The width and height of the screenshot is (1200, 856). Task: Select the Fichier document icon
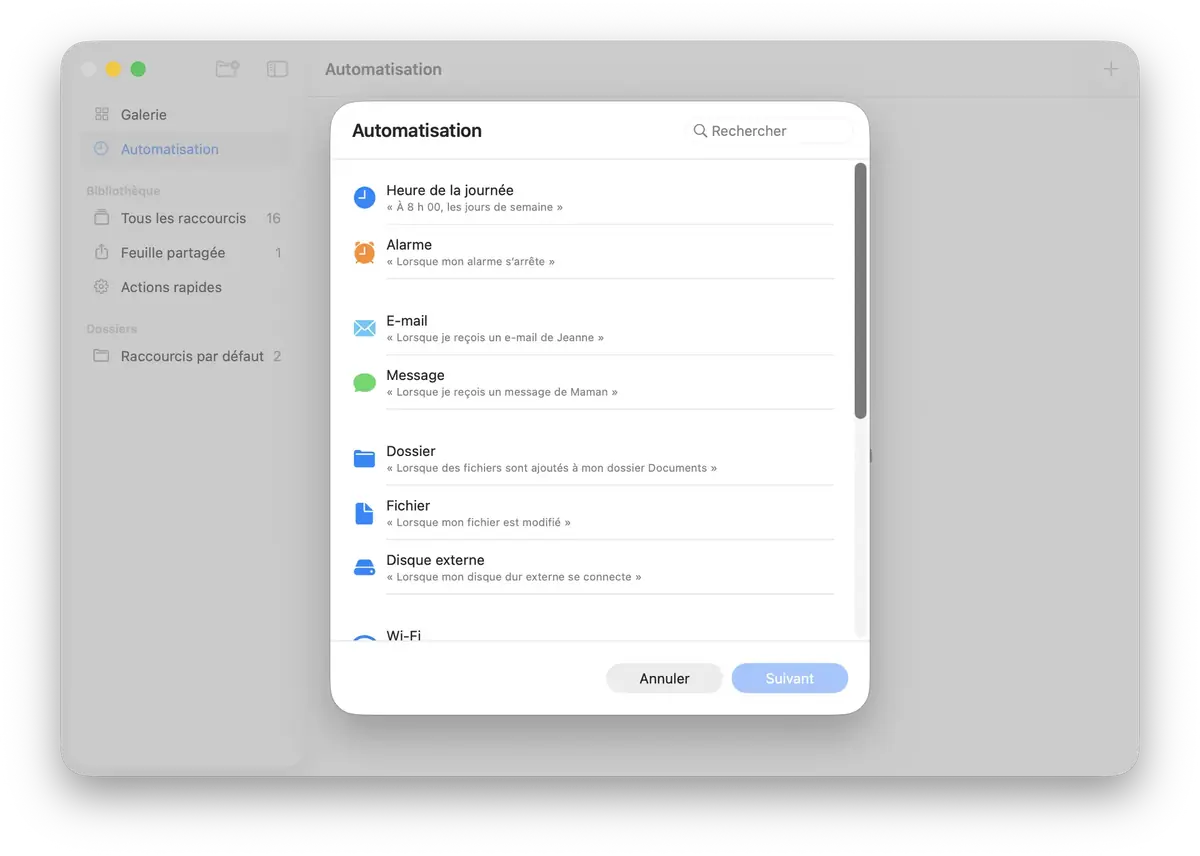coord(364,512)
